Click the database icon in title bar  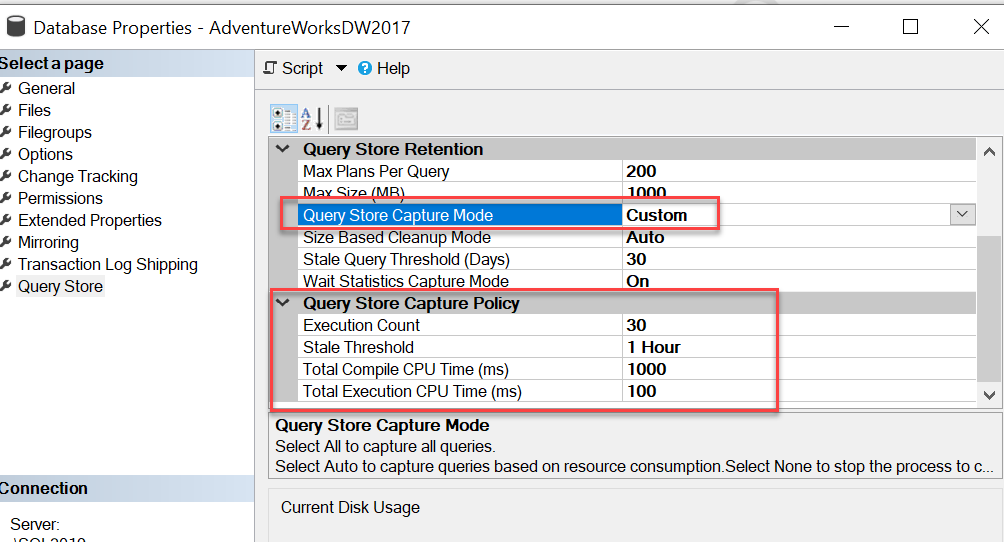16,26
